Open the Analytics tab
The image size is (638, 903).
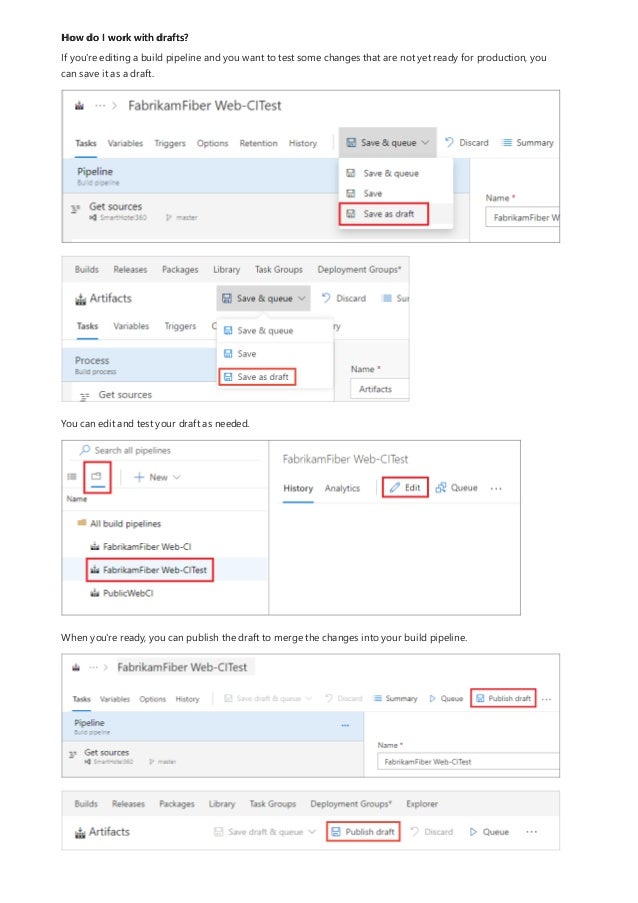tap(342, 488)
